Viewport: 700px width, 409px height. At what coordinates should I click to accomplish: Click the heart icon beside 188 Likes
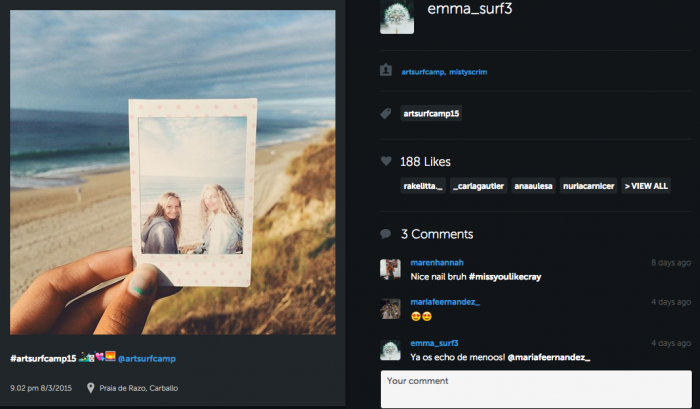[x=386, y=161]
